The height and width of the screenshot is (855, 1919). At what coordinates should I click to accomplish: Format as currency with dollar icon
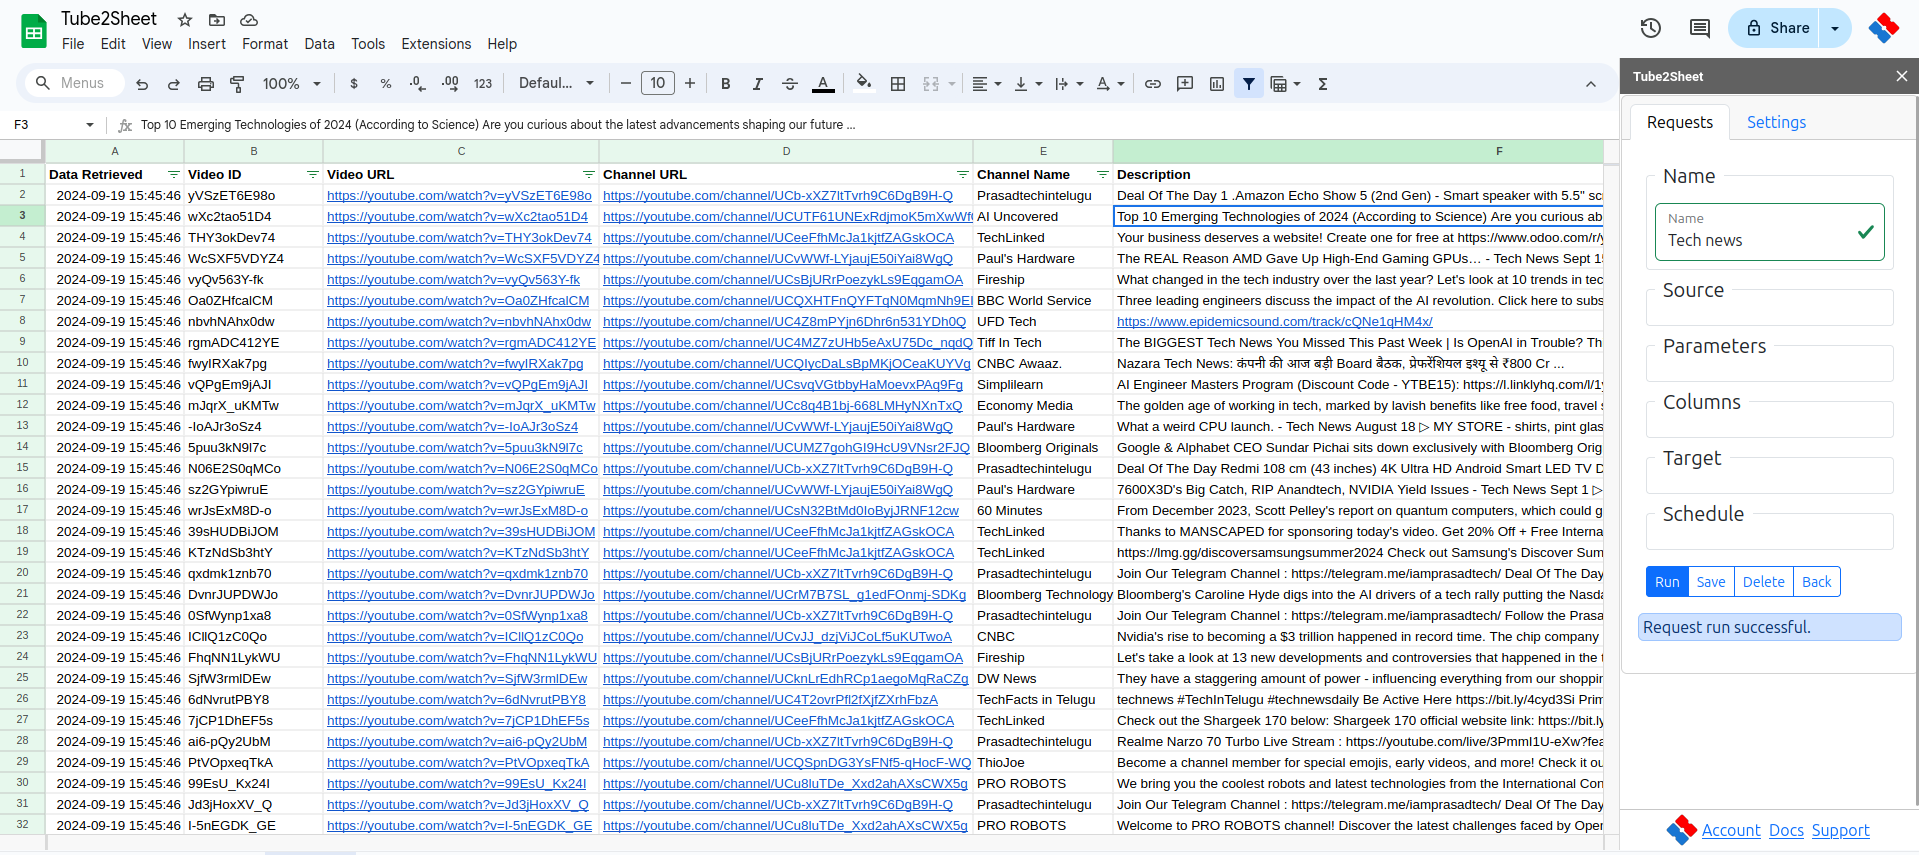(354, 84)
